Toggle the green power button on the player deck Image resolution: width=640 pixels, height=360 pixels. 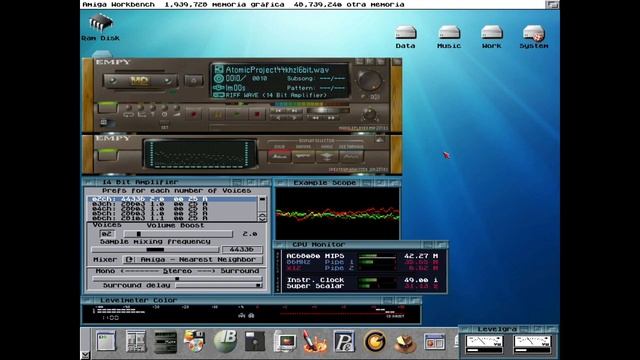(107, 107)
